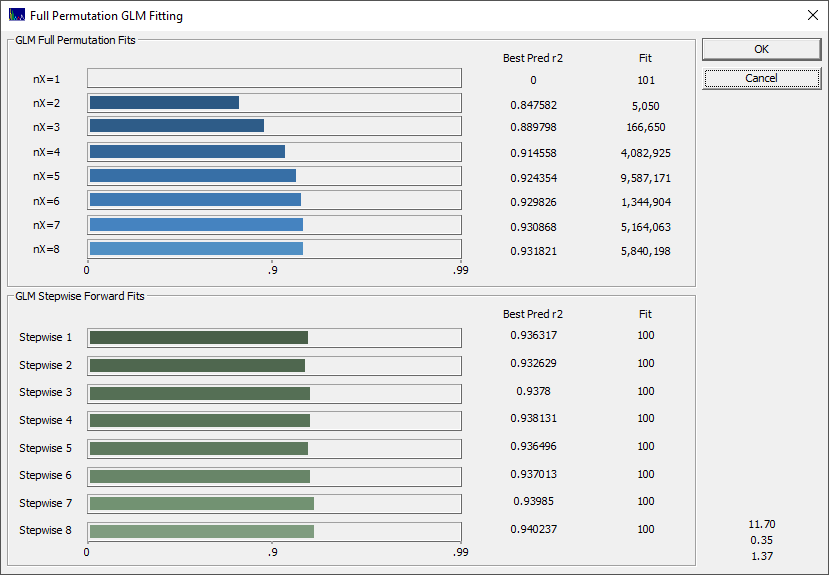The width and height of the screenshot is (829, 575).
Task: Click the stepwise r2 value 0.938131
Action: [x=533, y=418]
